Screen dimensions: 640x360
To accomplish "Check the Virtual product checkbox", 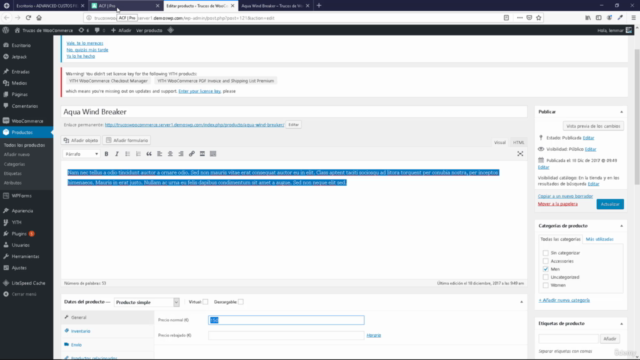I will (205, 302).
